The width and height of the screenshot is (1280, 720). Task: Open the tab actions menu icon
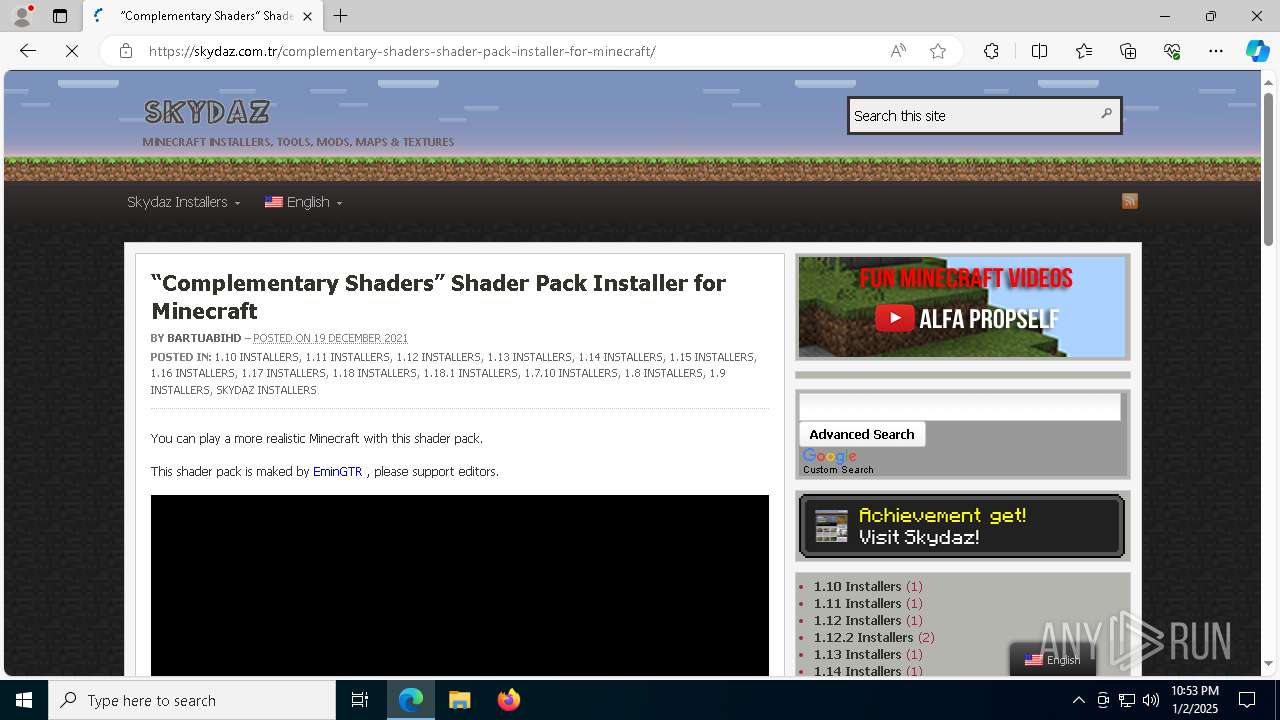click(60, 16)
